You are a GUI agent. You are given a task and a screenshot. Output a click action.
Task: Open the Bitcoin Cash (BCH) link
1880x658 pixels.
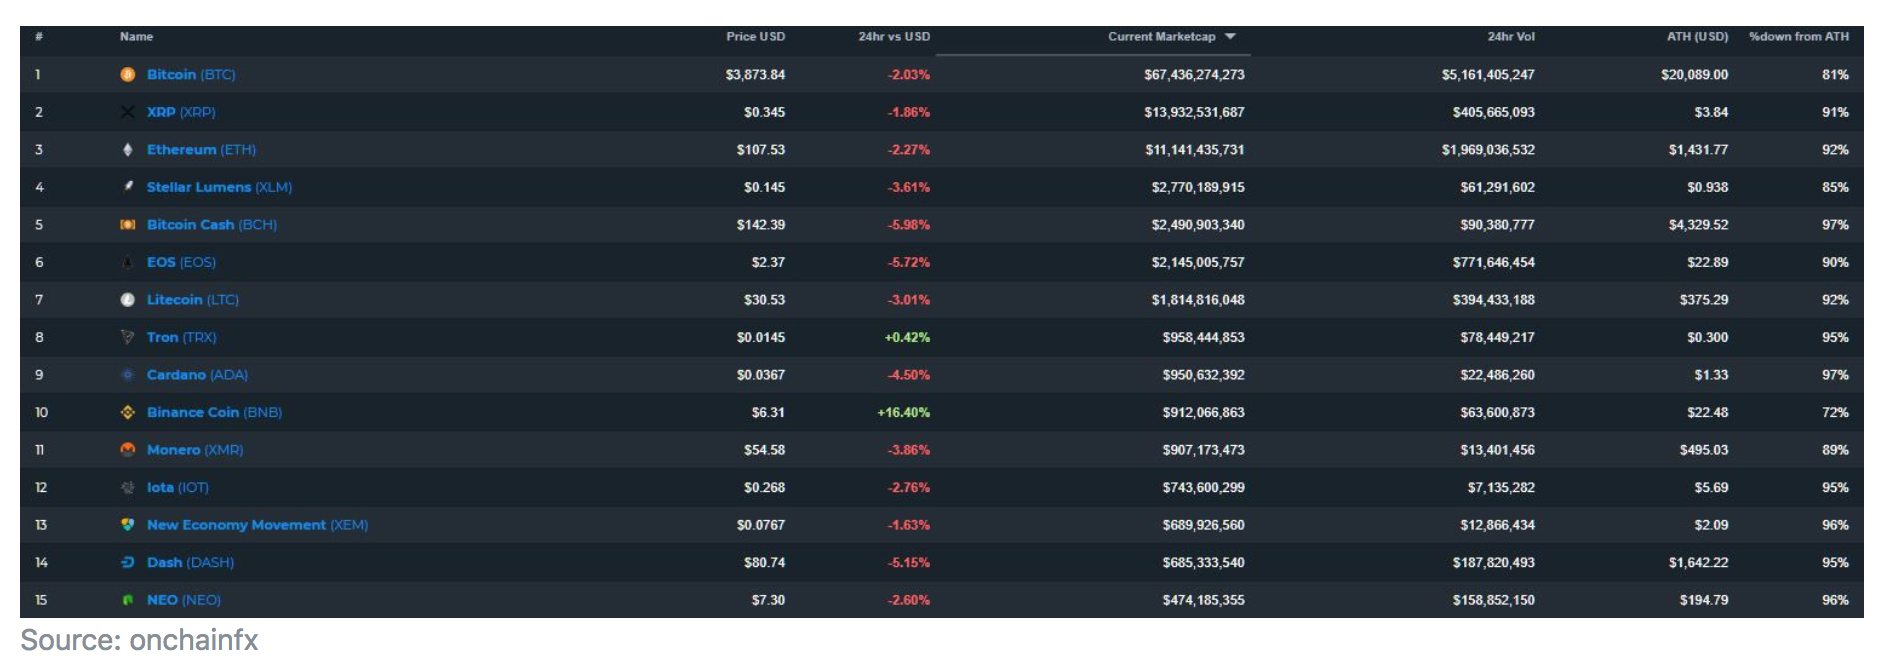click(x=212, y=225)
